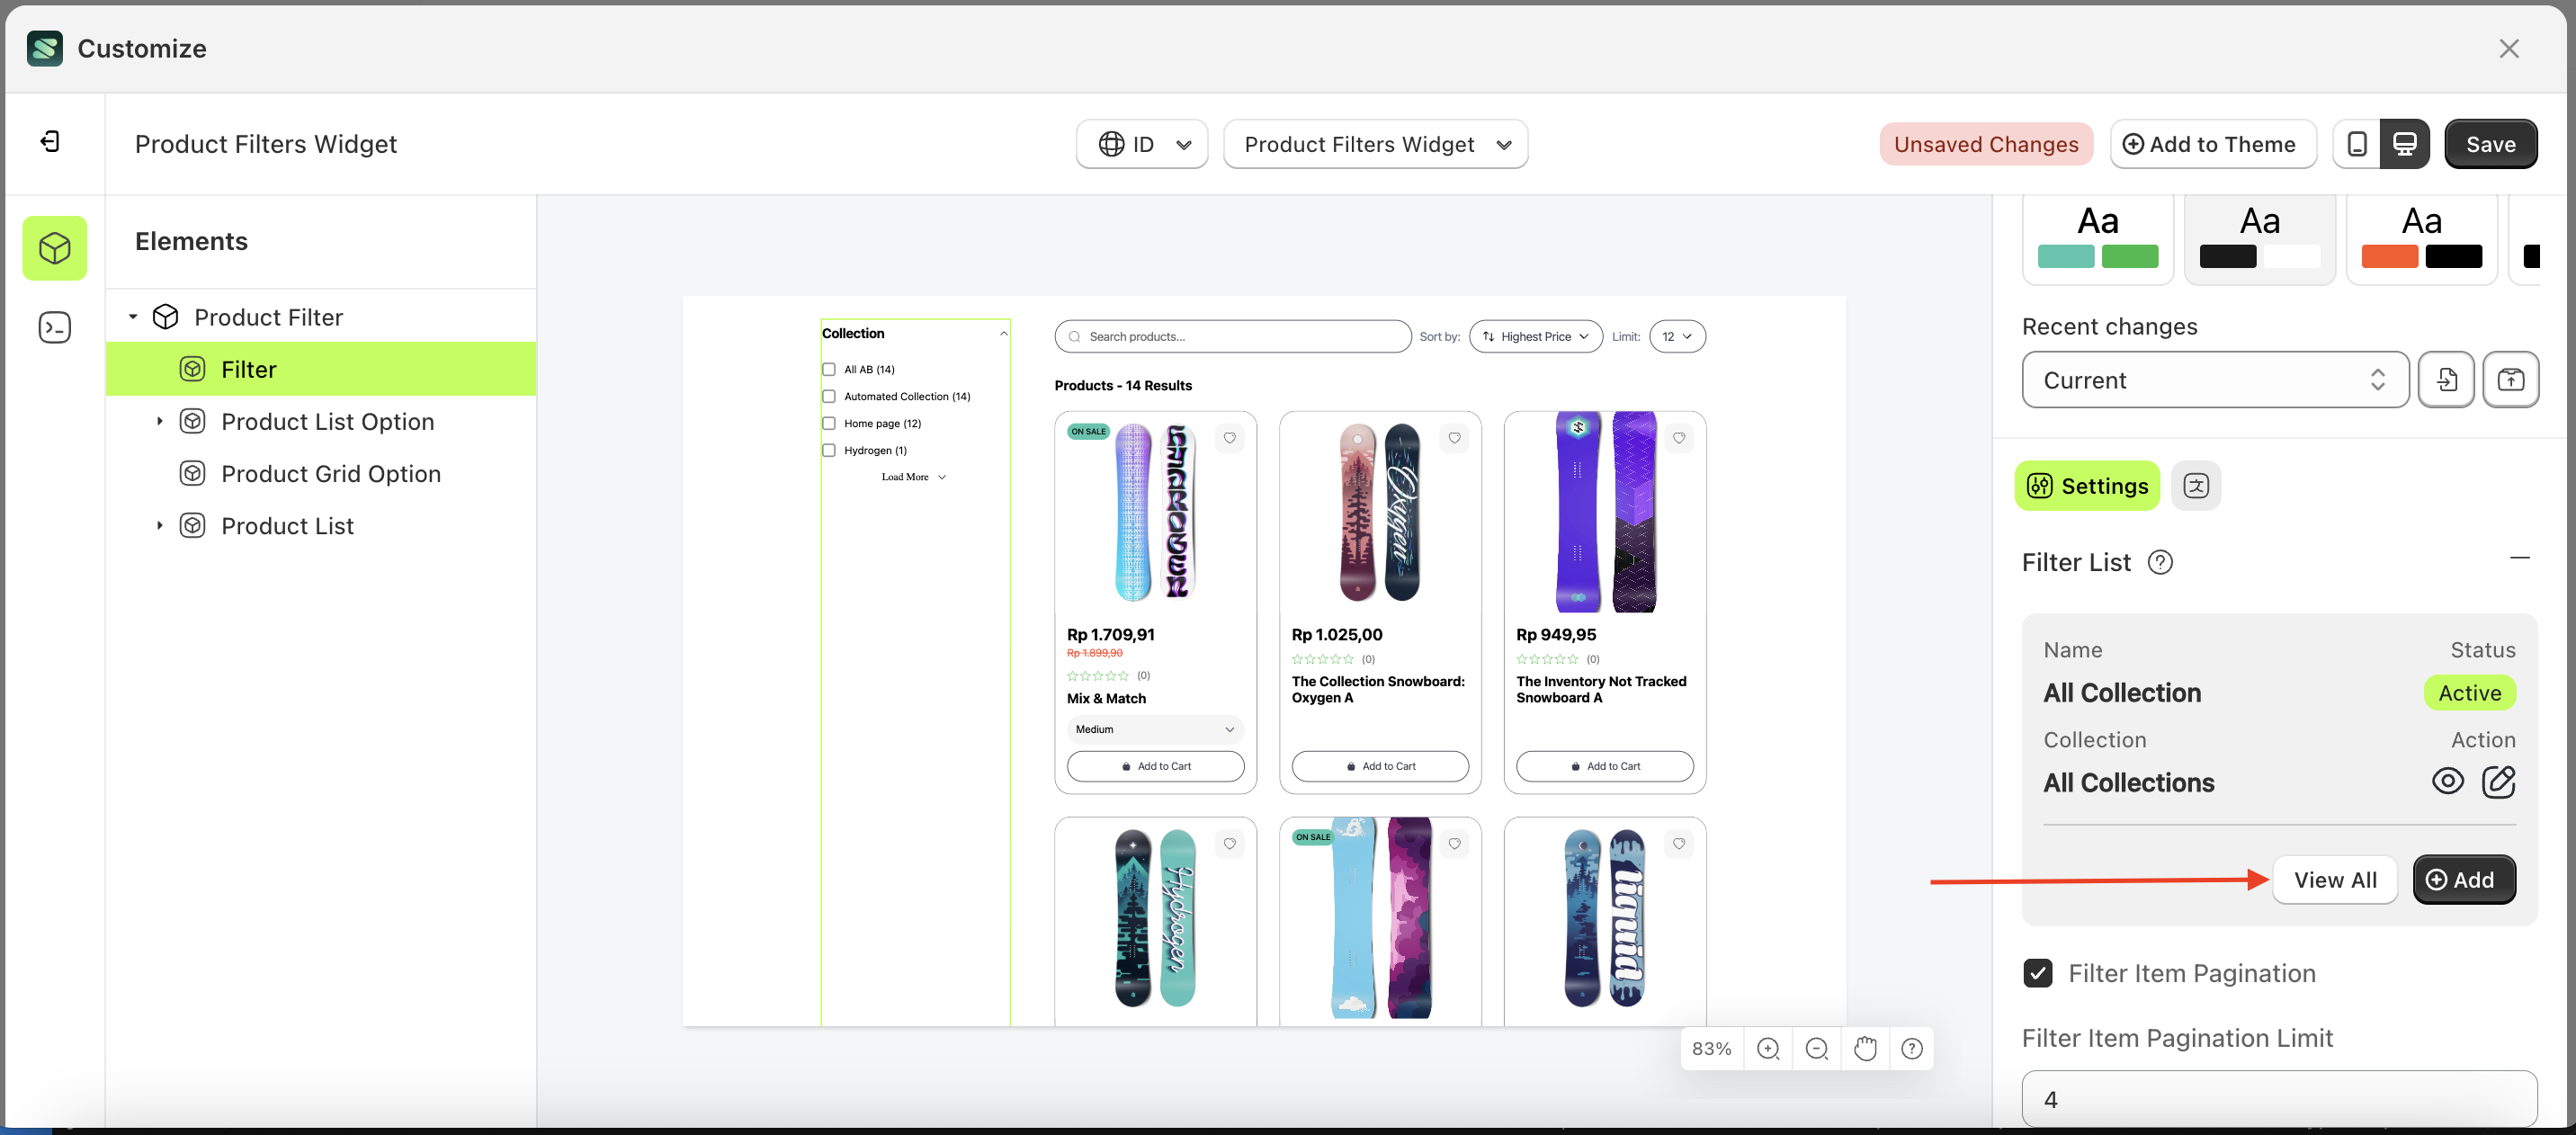
Task: Open the Highest Price sort dropdown
Action: click(1535, 336)
